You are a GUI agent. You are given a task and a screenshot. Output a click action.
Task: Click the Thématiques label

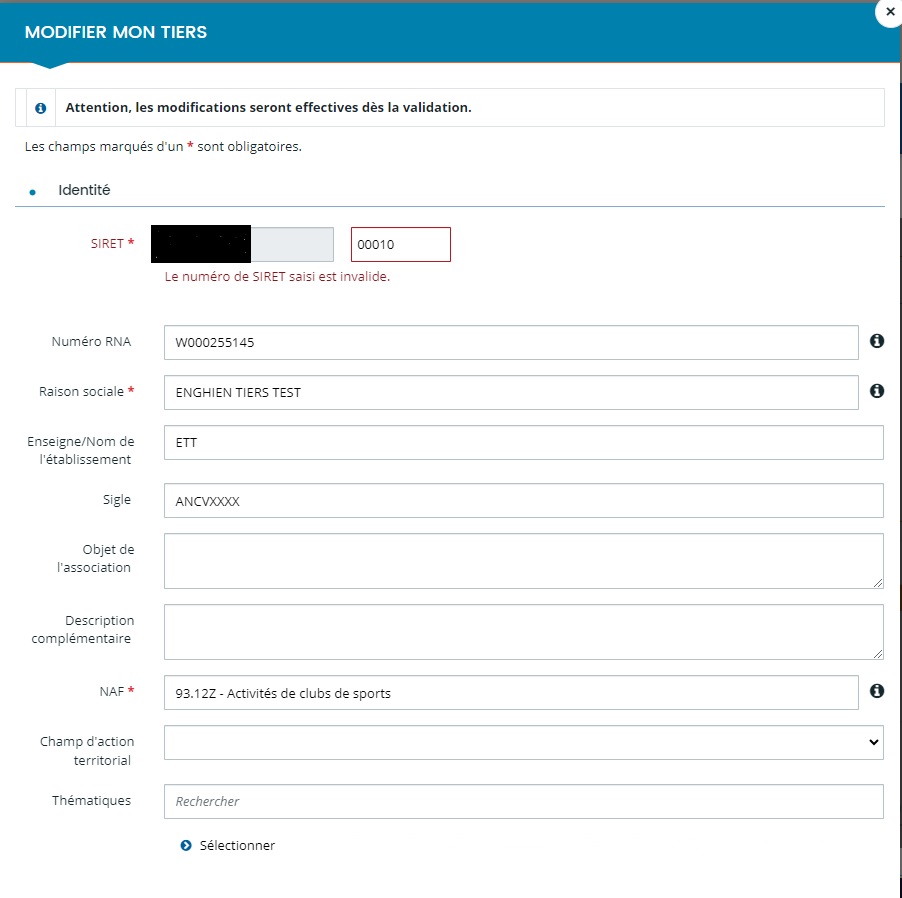click(91, 800)
